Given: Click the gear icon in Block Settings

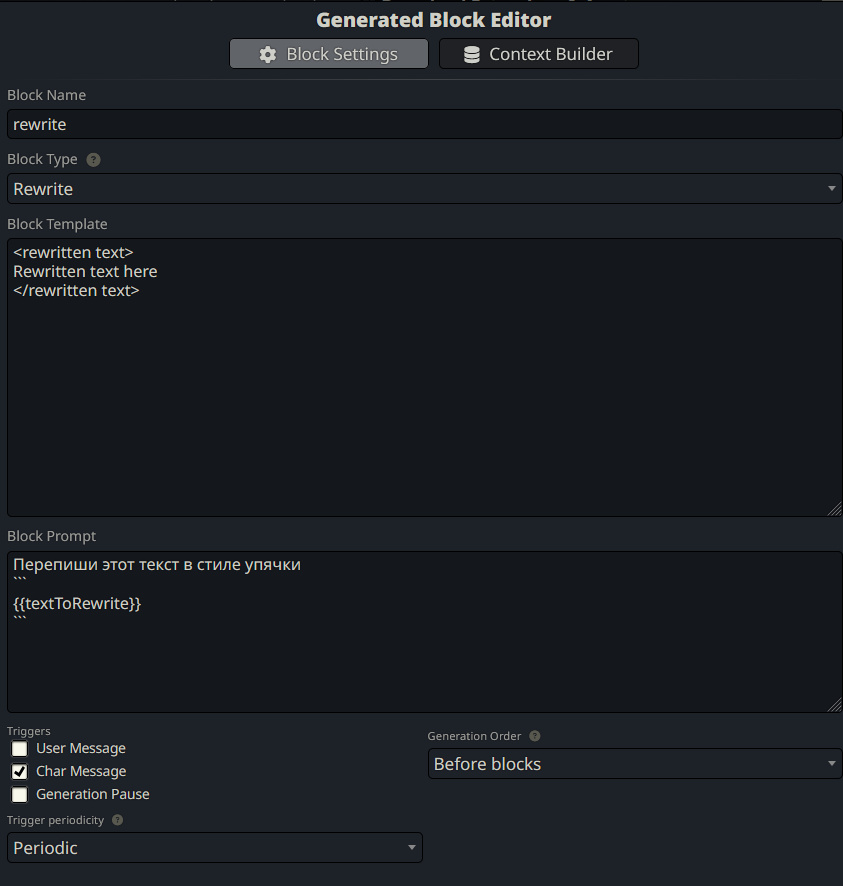Looking at the screenshot, I should coord(267,54).
